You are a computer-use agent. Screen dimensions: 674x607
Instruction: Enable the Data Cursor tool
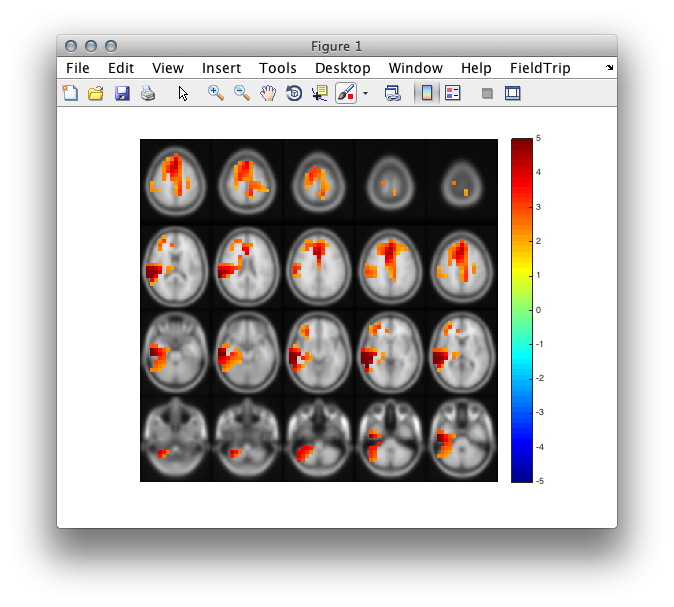320,93
